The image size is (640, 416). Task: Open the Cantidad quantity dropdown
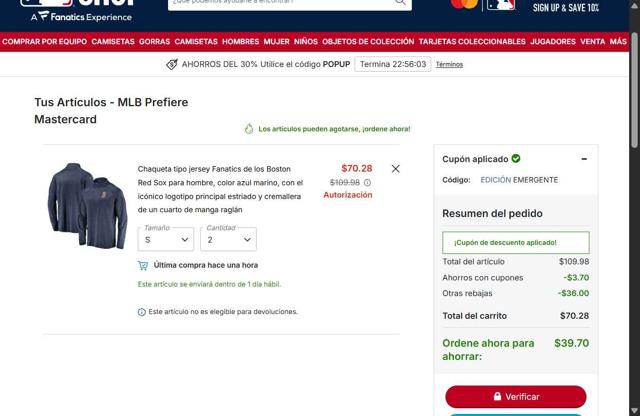pyautogui.click(x=229, y=239)
